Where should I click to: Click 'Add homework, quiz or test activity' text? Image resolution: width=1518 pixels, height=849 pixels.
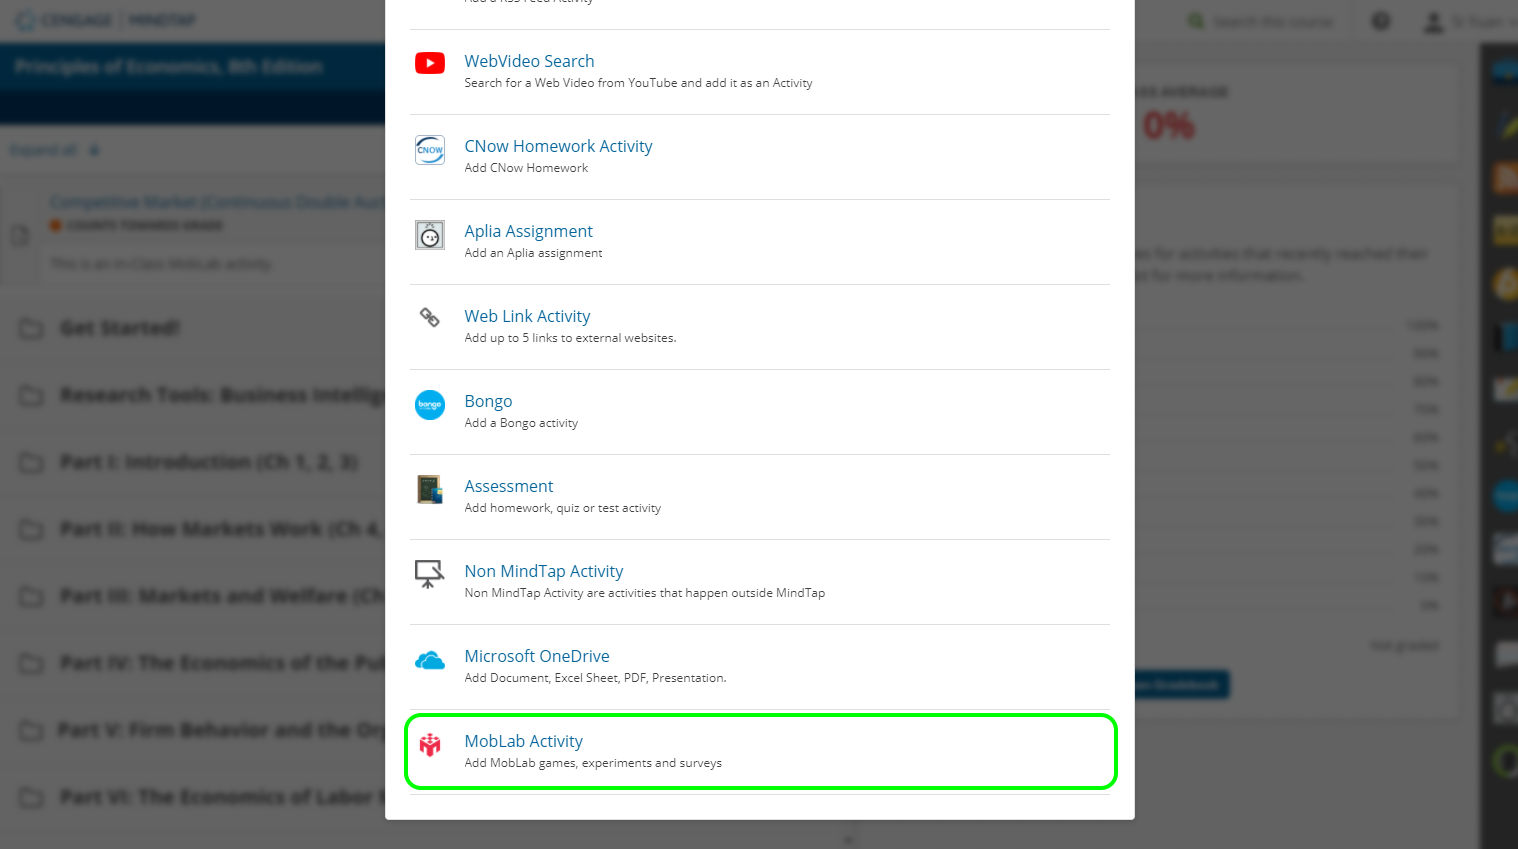click(x=562, y=508)
